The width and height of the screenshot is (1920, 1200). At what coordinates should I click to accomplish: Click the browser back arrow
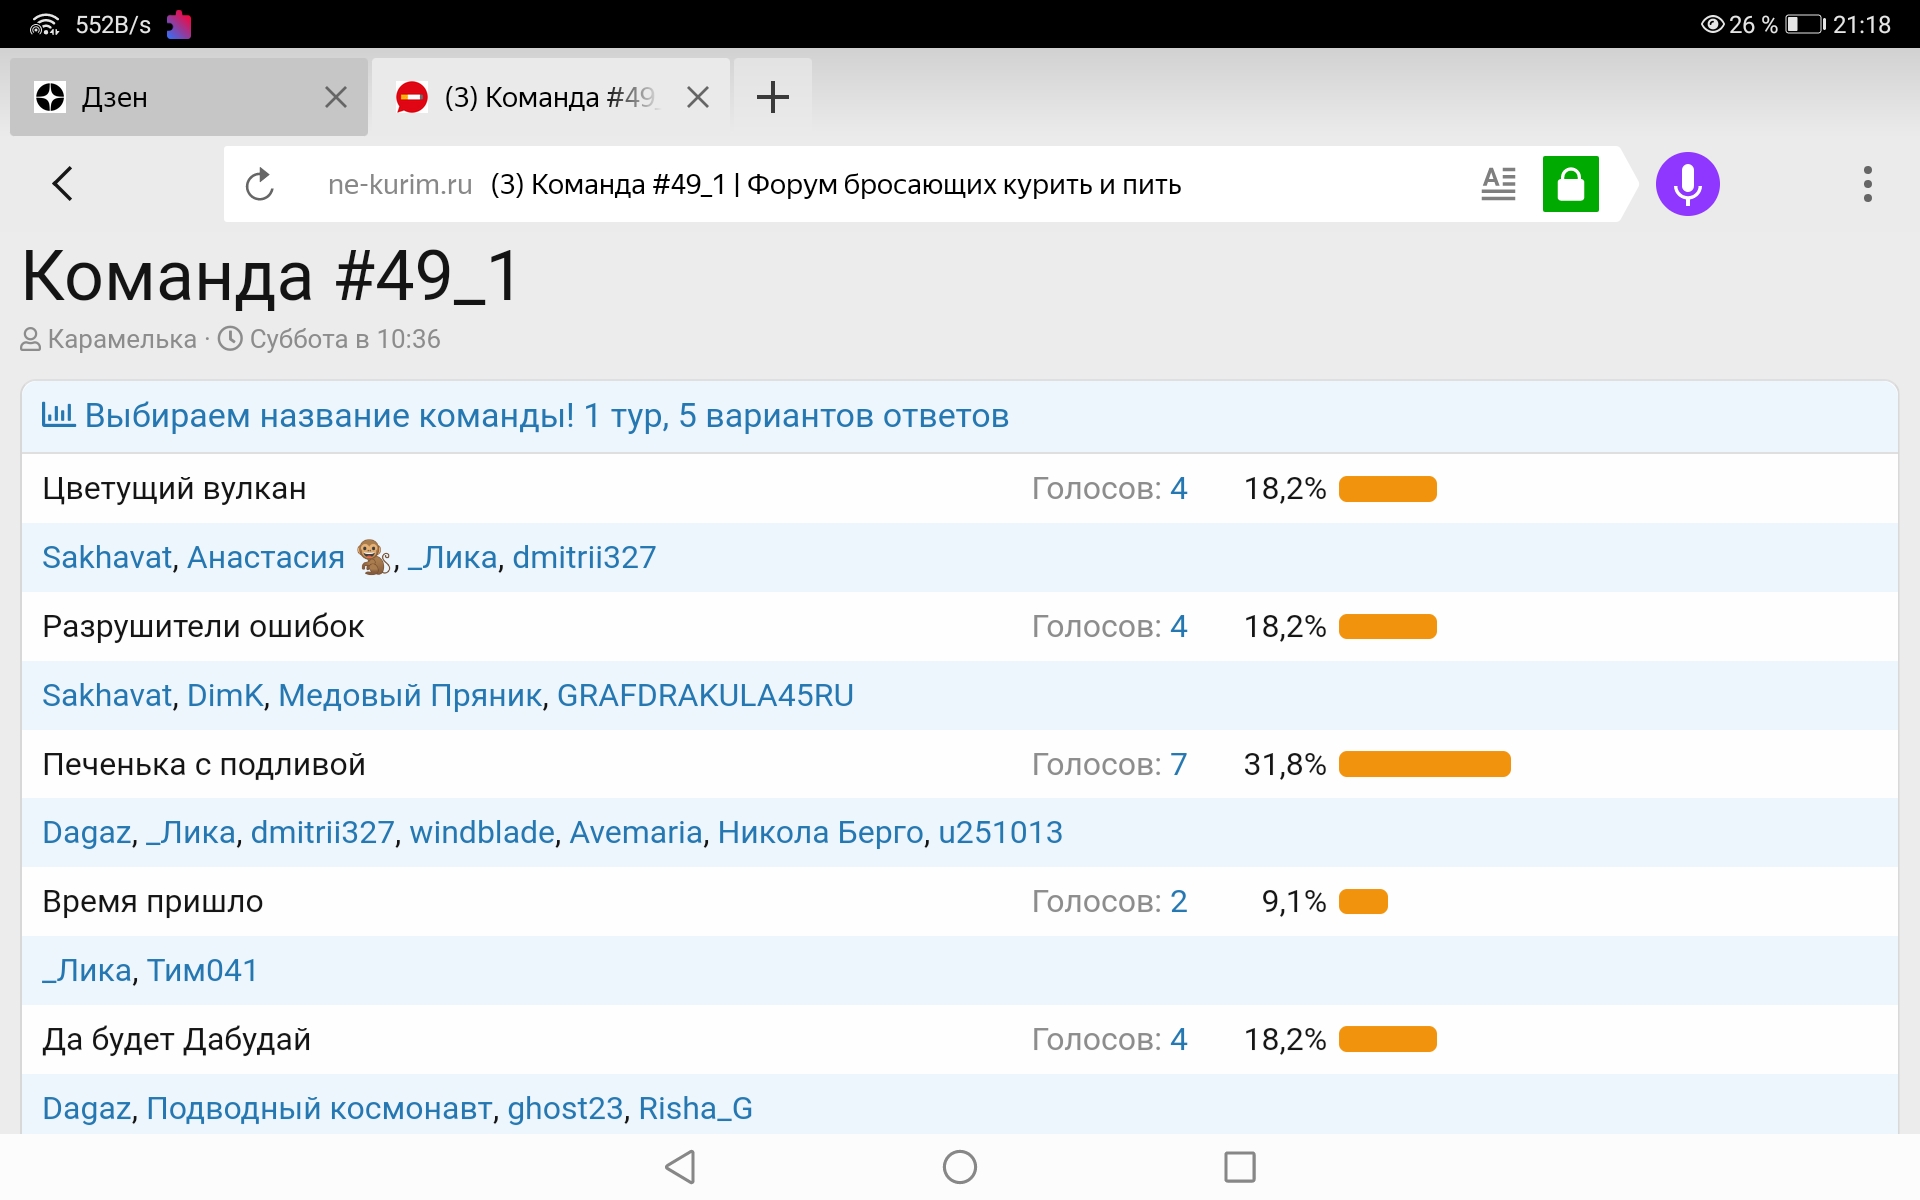pos(62,183)
